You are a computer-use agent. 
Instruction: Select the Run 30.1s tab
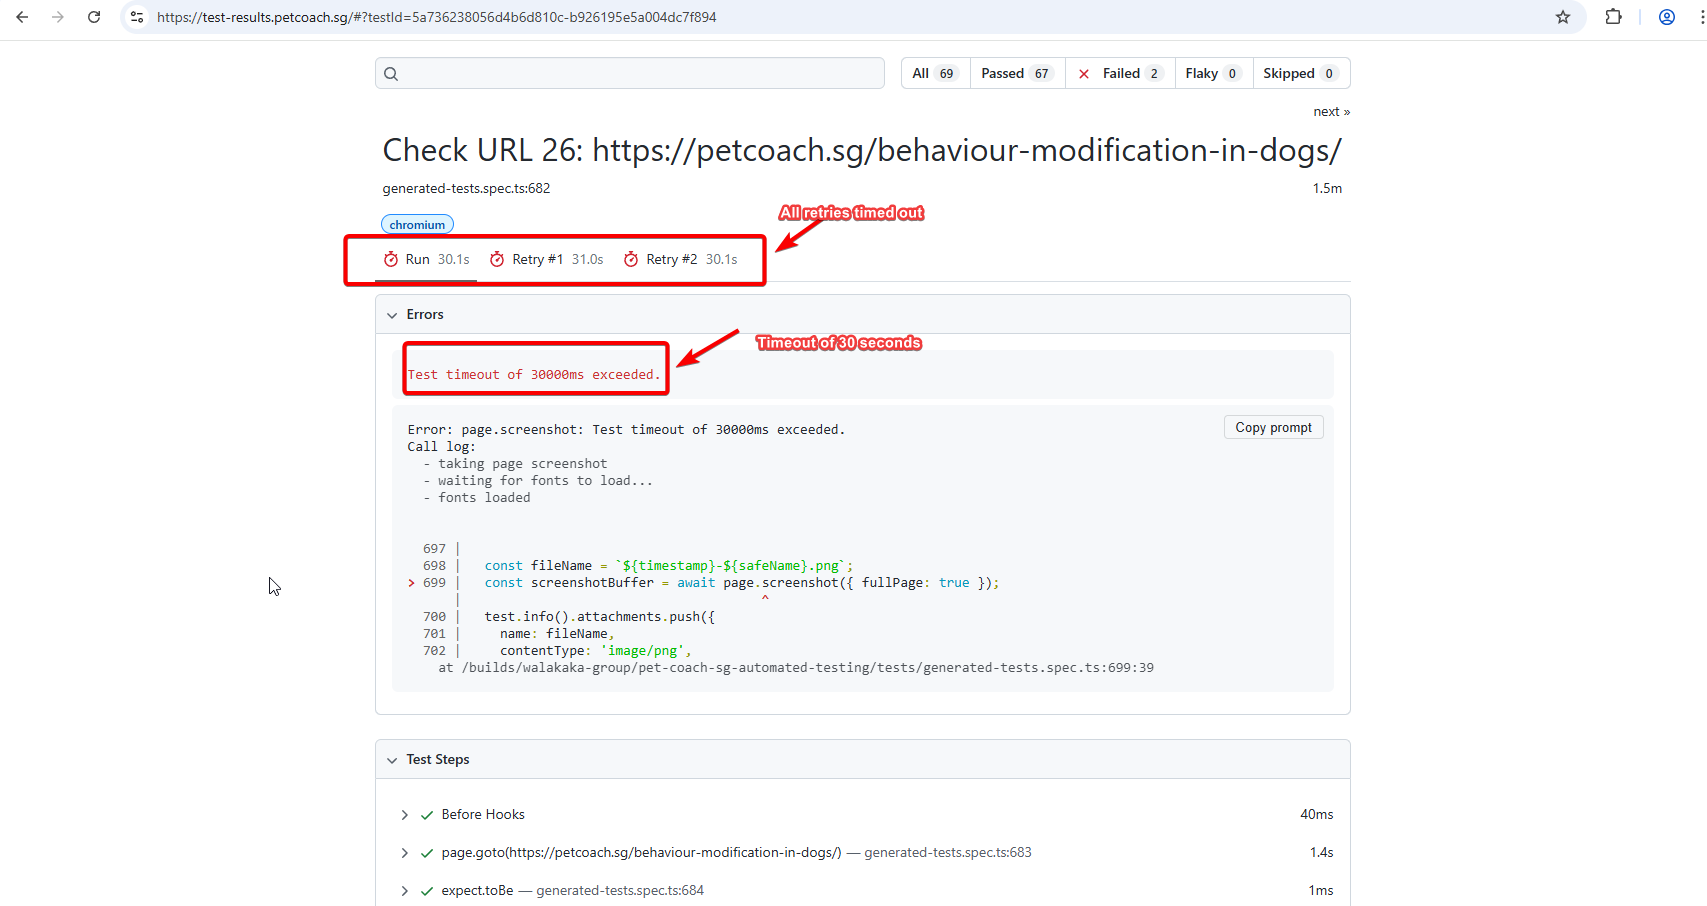(426, 260)
